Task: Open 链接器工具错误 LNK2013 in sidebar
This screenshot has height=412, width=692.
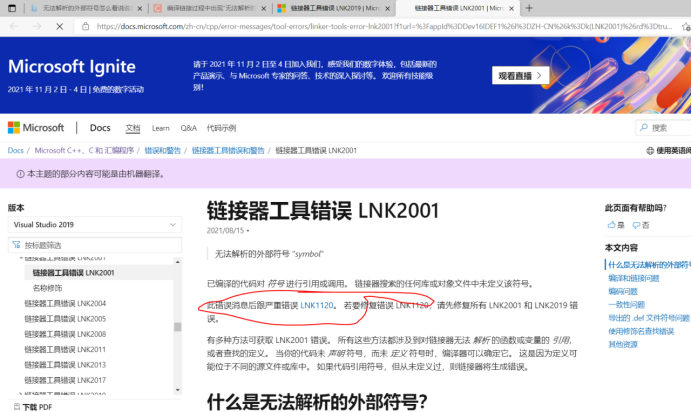Action: [65, 365]
